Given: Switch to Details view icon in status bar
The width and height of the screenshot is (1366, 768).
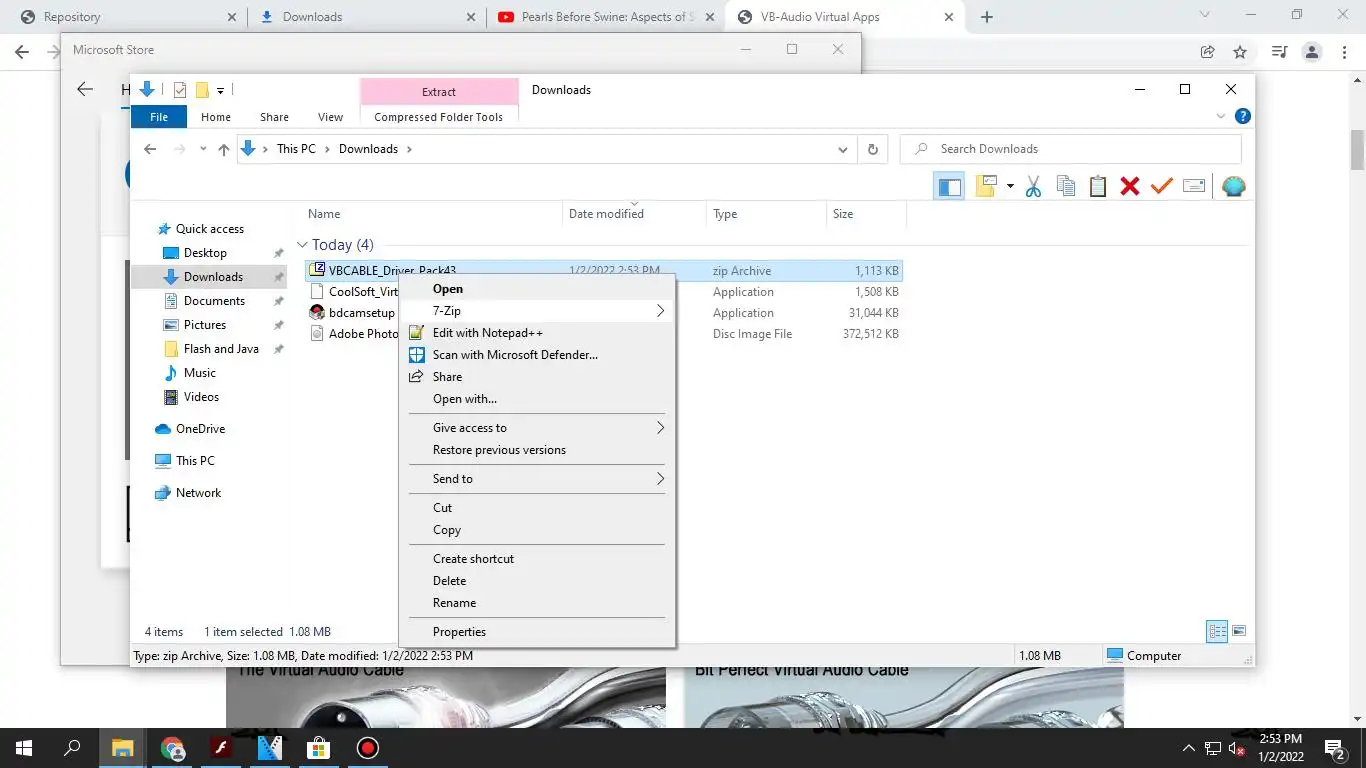Looking at the screenshot, I should [x=1217, y=631].
